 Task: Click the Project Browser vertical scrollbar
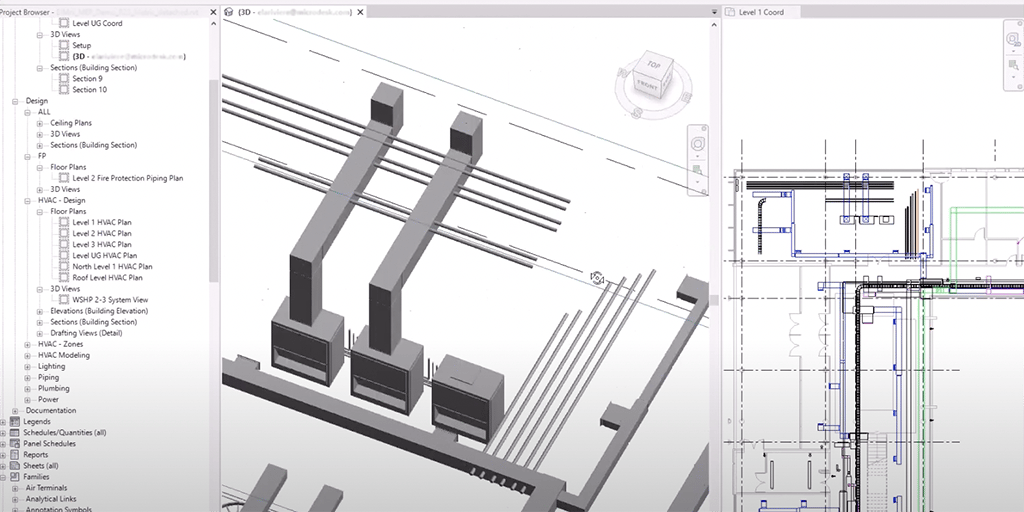click(214, 180)
